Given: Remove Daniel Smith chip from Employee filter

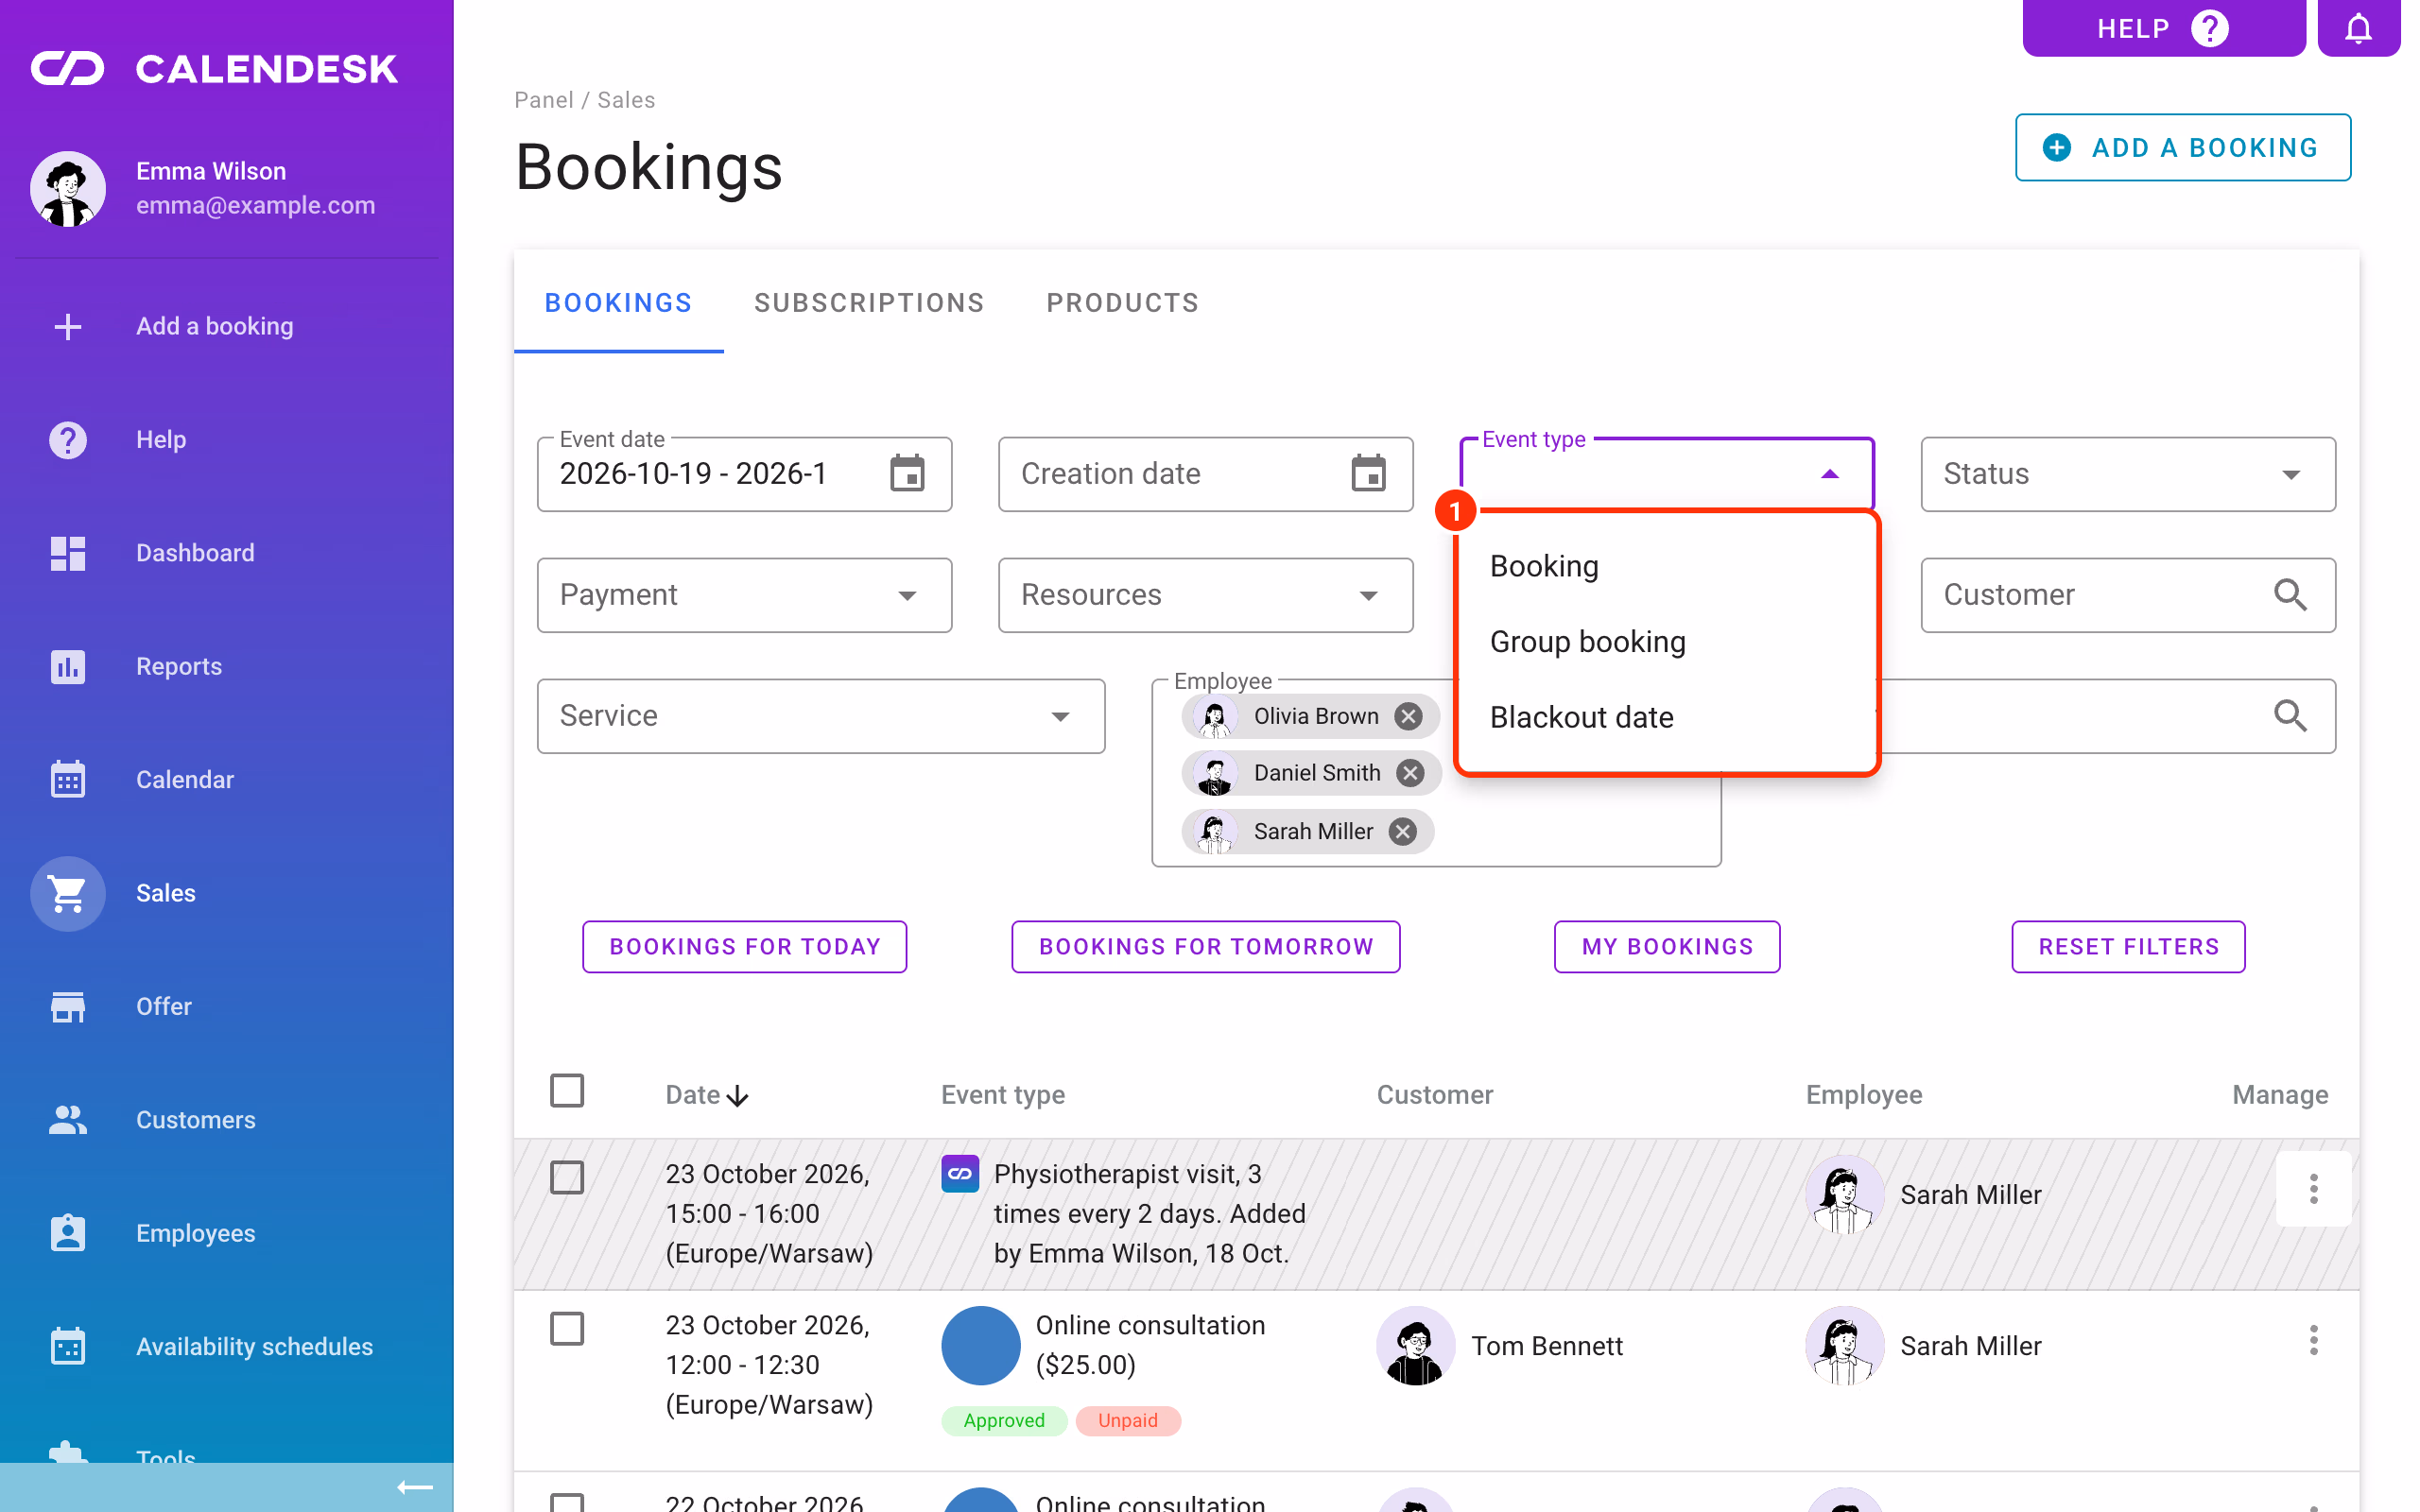Looking at the screenshot, I should click(x=1410, y=773).
